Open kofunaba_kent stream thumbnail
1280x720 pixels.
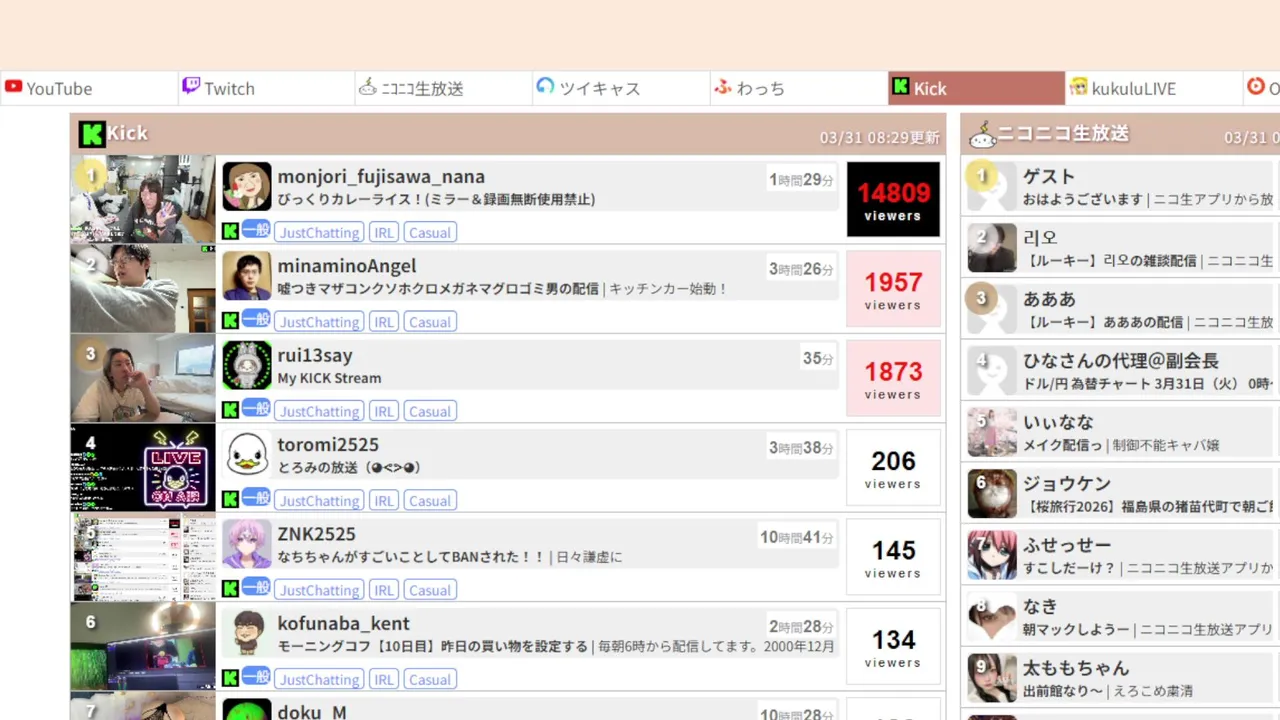tap(143, 646)
